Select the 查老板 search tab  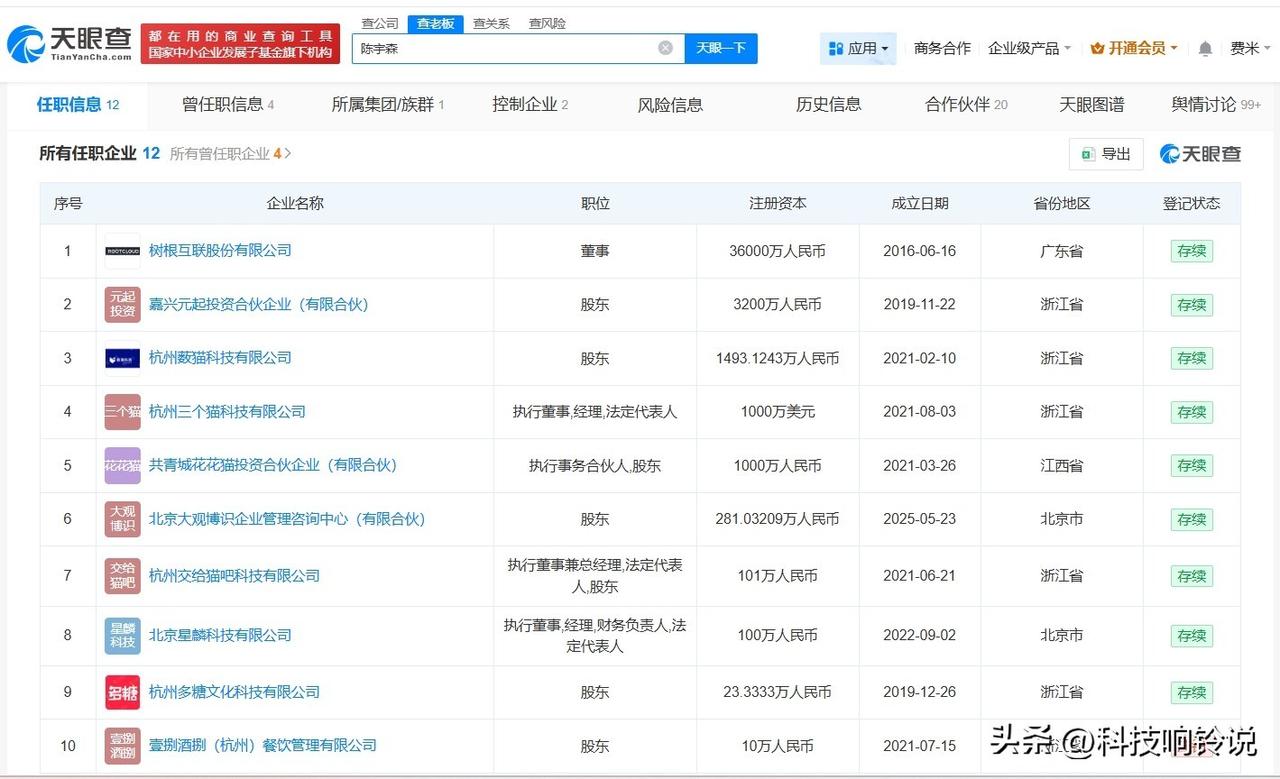435,23
